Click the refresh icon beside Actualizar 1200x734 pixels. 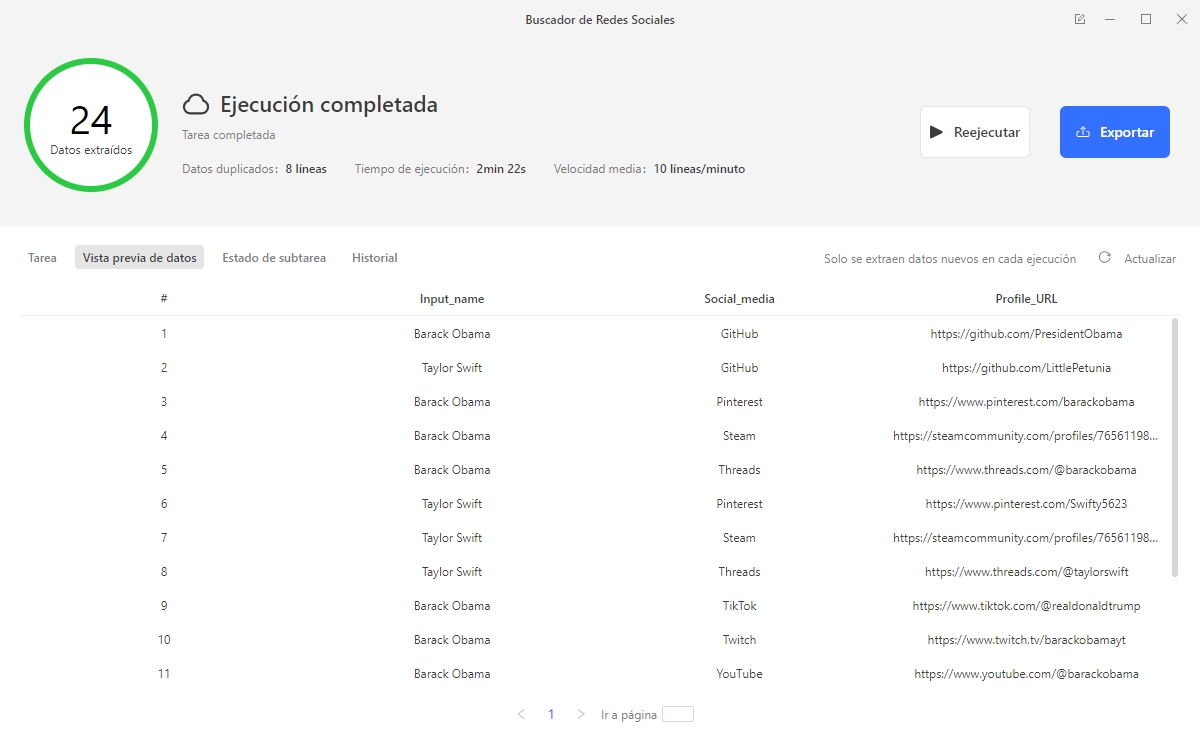point(1105,258)
